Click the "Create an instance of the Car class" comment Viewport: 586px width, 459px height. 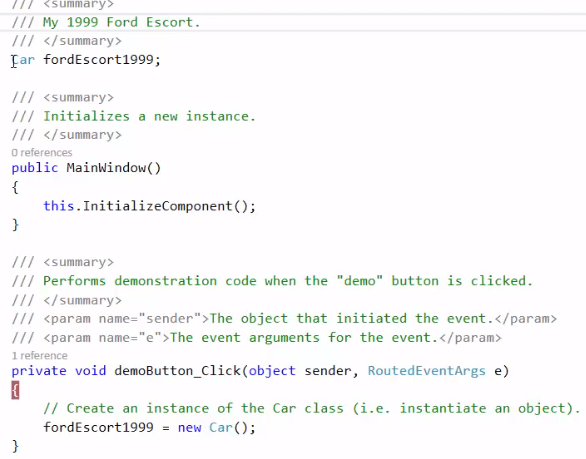312,408
